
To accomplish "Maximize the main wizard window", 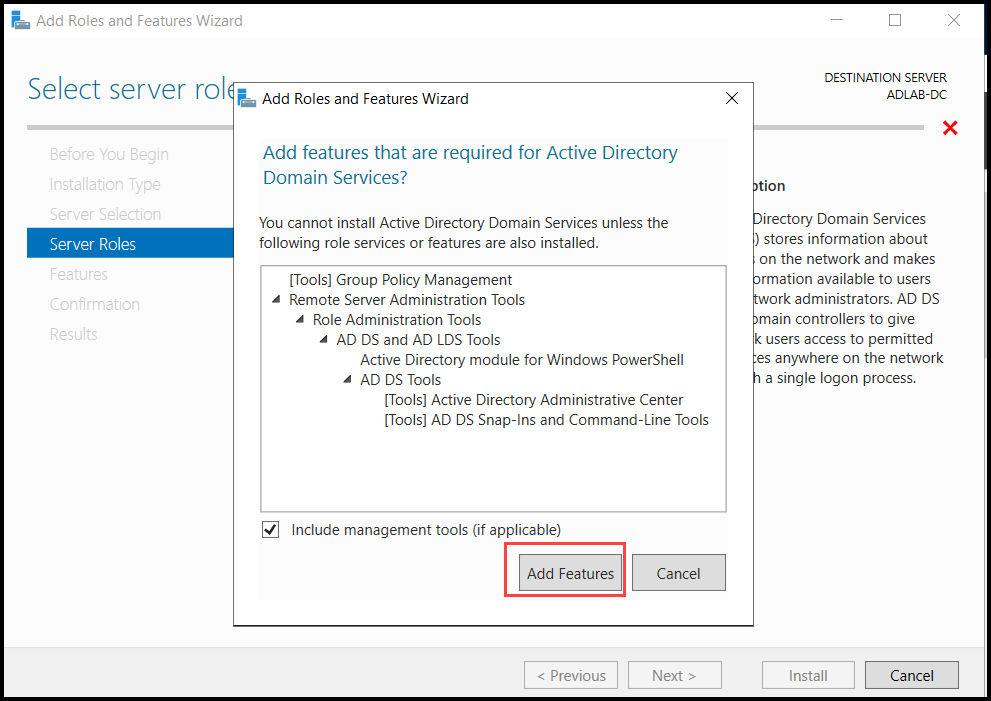I will [895, 20].
